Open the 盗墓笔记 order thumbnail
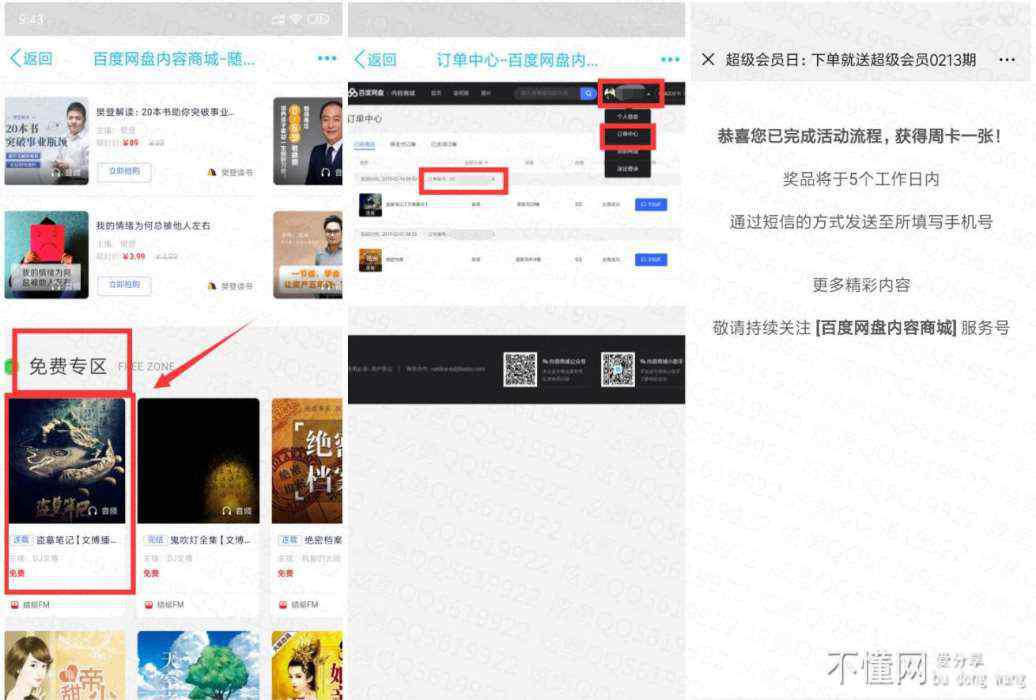This screenshot has width=1036, height=700. pyautogui.click(x=370, y=205)
